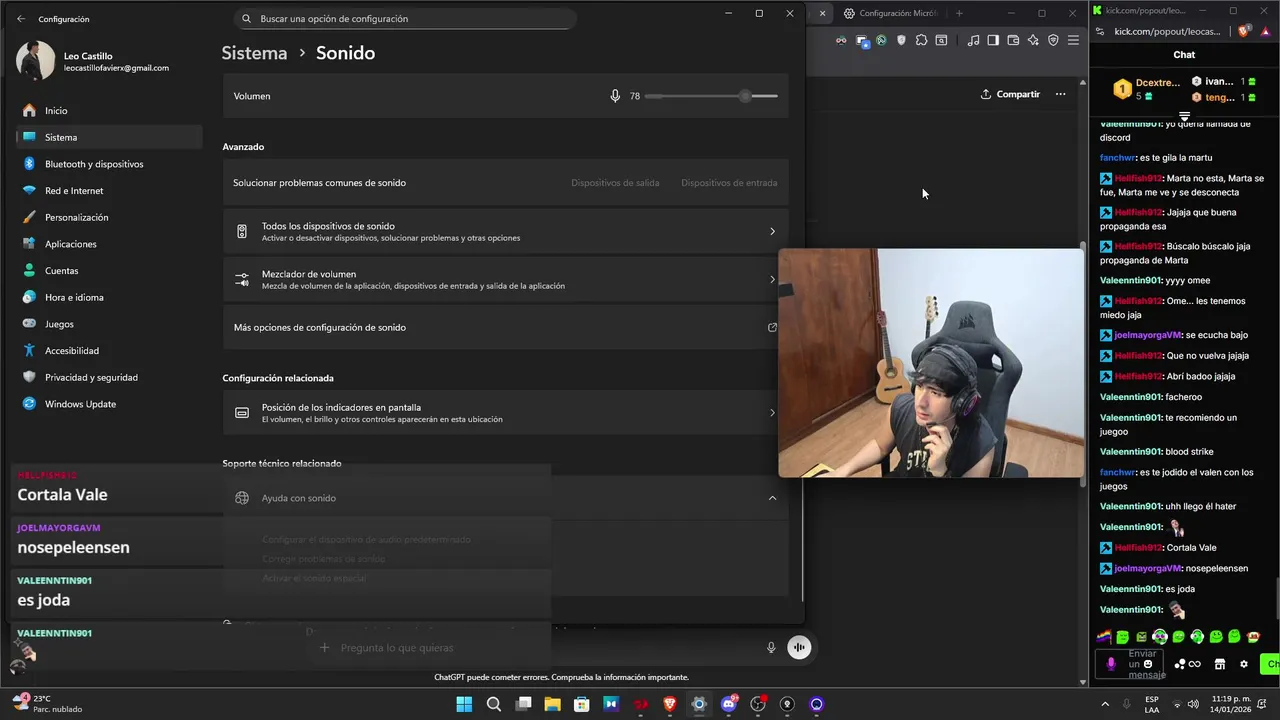The image size is (1280, 720).
Task: Click the ChatGPT voice mode waveform button
Action: click(x=799, y=647)
